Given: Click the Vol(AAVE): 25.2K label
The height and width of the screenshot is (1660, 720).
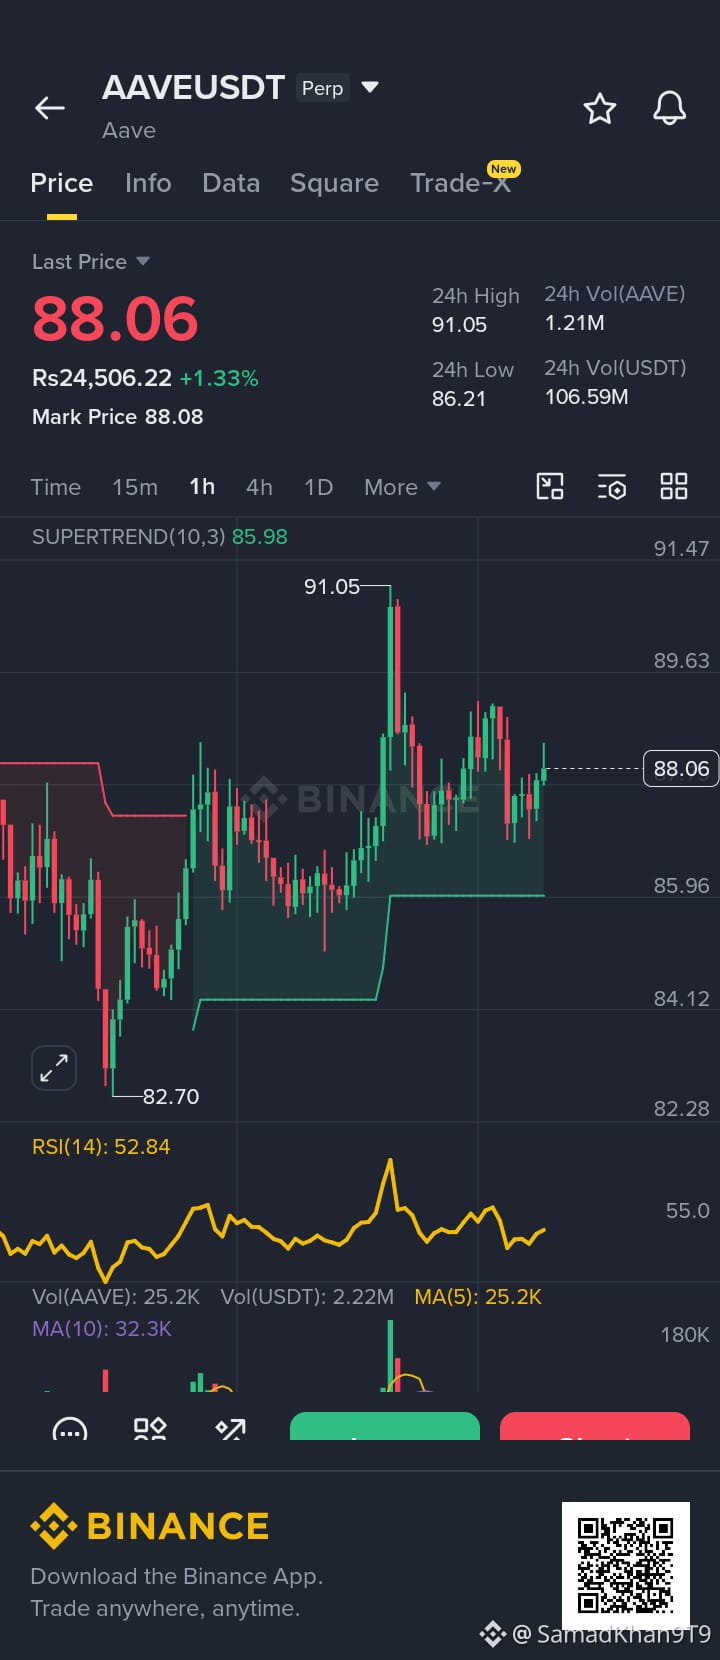Looking at the screenshot, I should coord(116,1297).
